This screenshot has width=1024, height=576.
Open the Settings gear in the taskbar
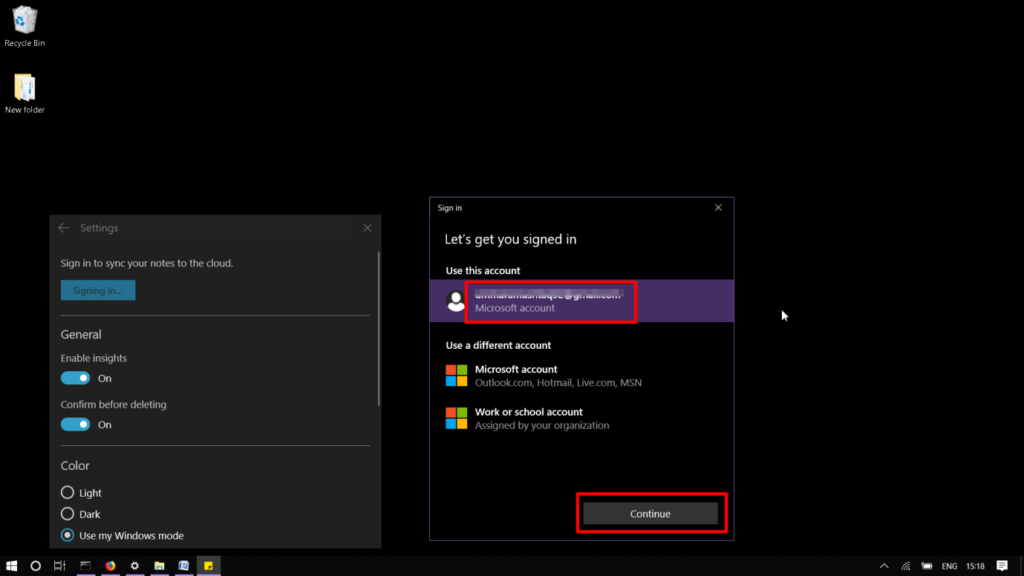coord(135,566)
